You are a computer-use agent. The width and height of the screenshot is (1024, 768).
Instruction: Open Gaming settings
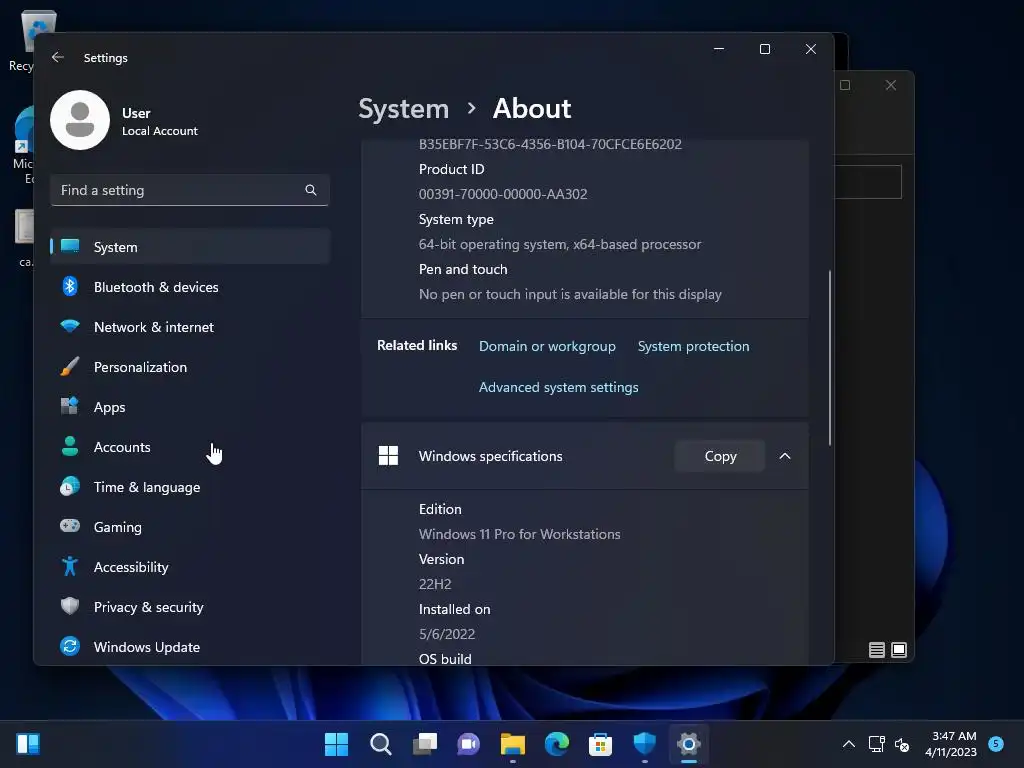coord(190,526)
